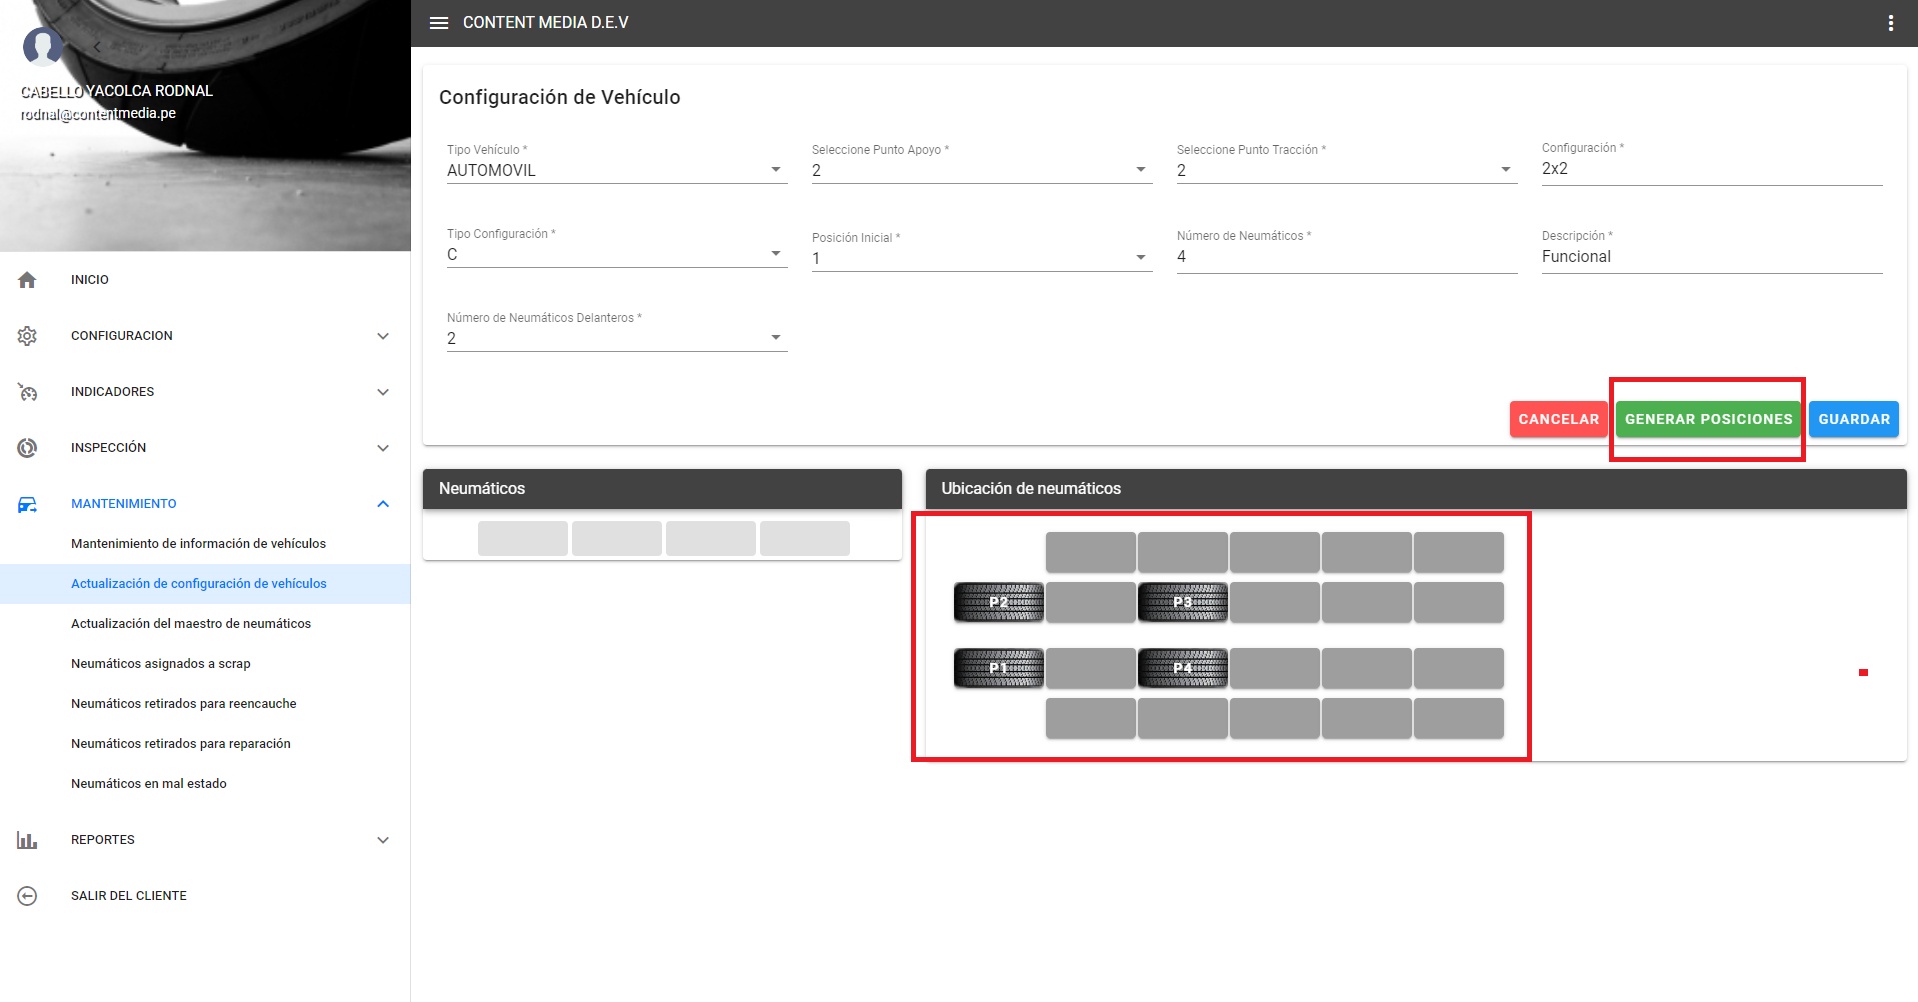Screen dimensions: 1918x1002
Task: Open the Tipo Vehículo dropdown
Action: click(616, 171)
